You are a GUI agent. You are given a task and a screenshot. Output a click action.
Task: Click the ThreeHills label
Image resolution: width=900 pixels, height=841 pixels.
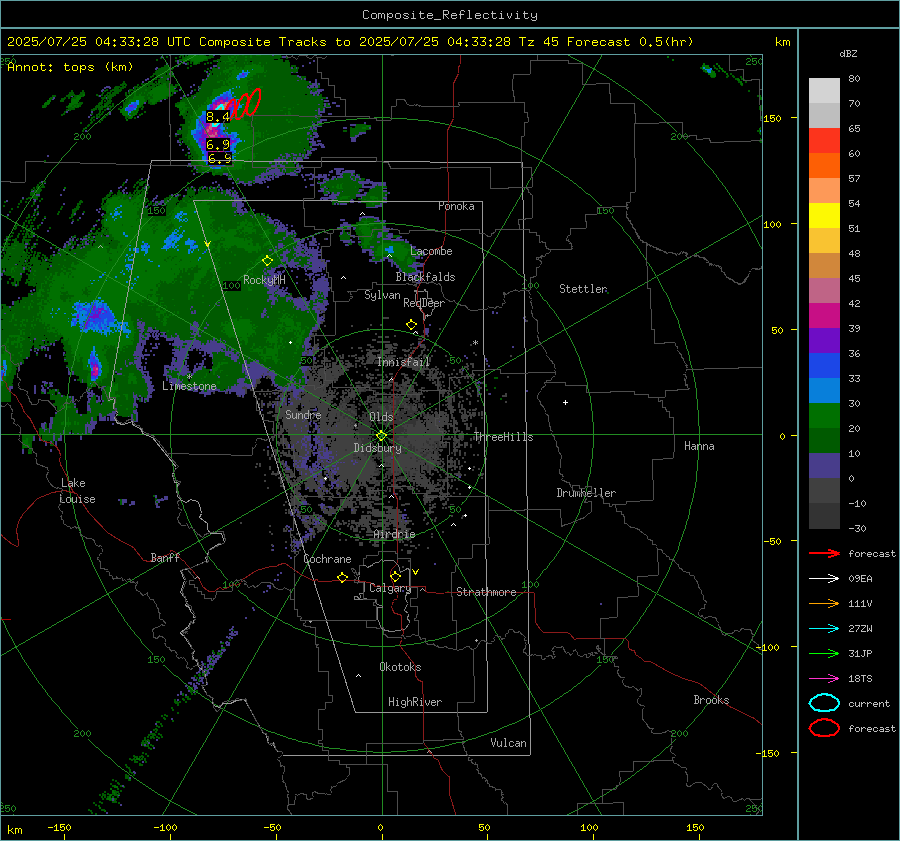[503, 437]
